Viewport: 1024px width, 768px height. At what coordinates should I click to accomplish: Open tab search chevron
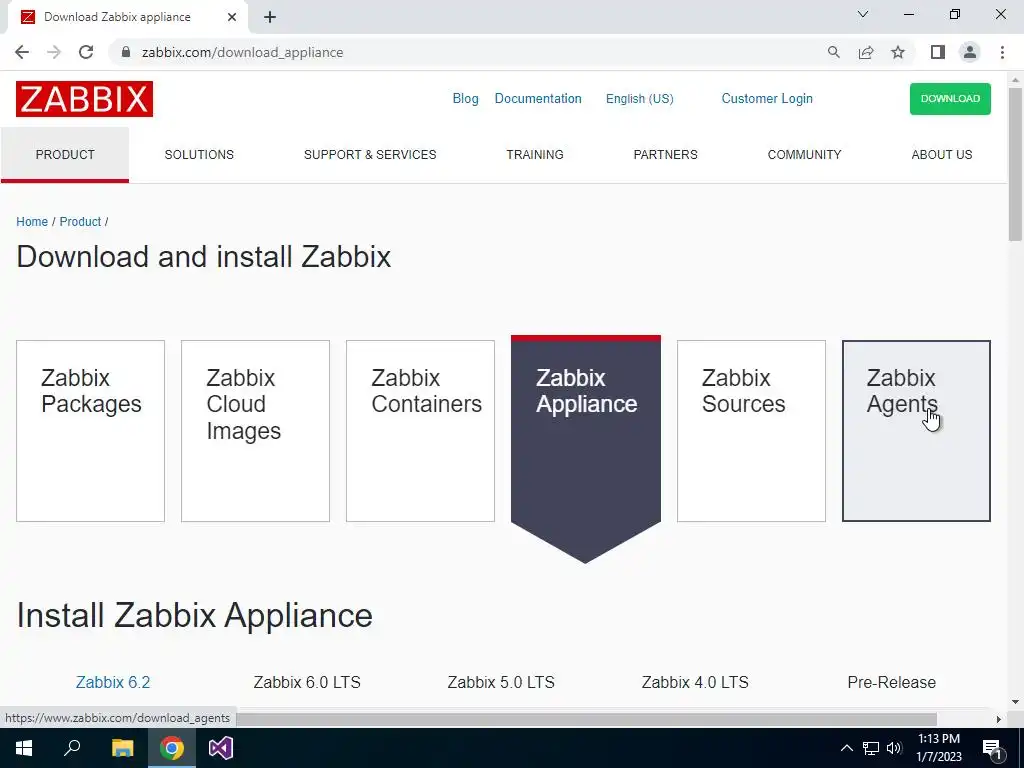pos(863,14)
